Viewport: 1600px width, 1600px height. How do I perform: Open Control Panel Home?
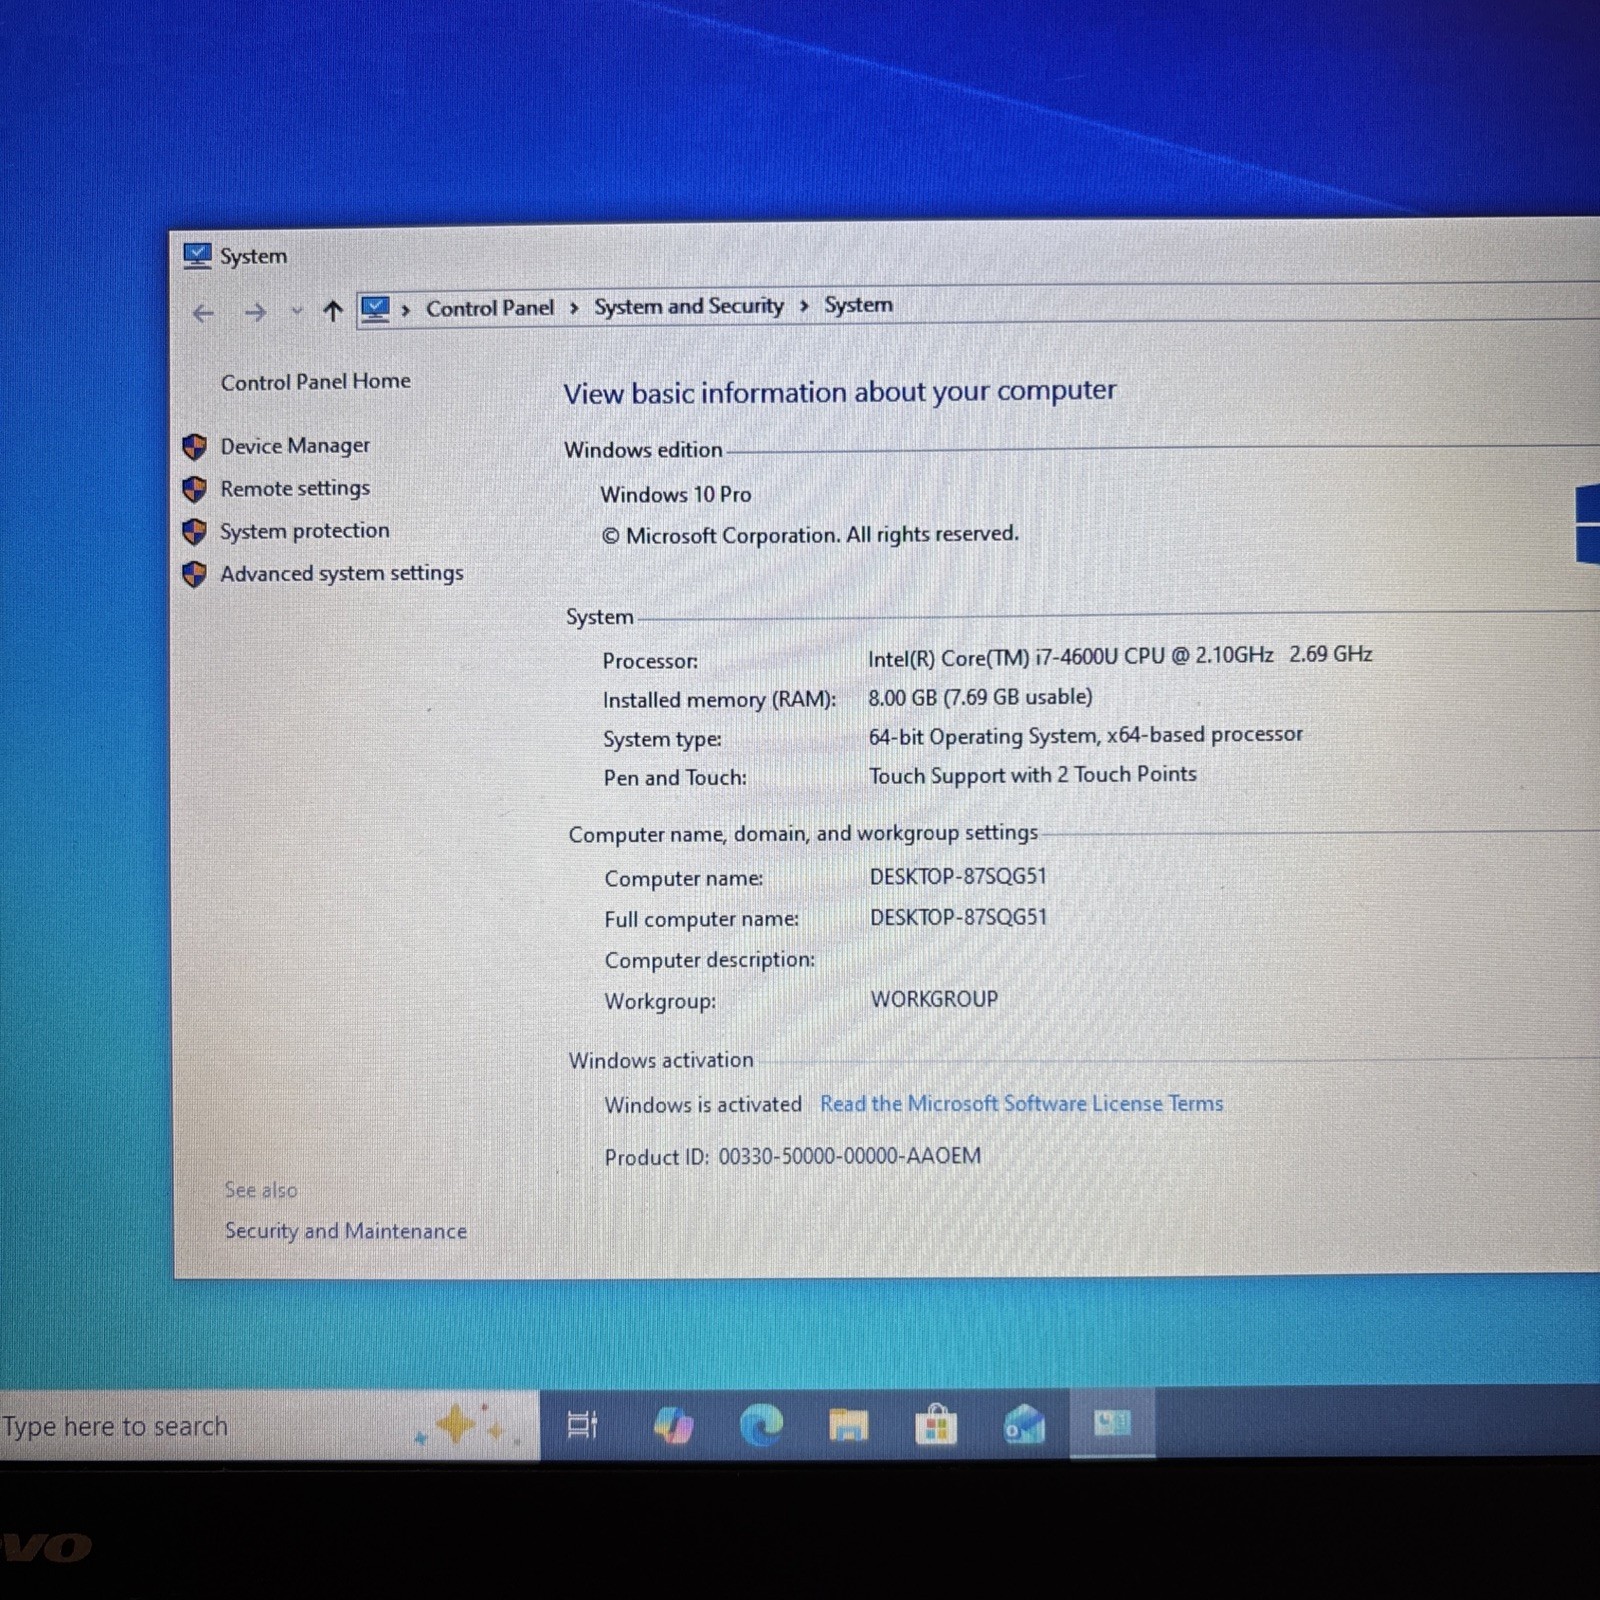pyautogui.click(x=316, y=382)
